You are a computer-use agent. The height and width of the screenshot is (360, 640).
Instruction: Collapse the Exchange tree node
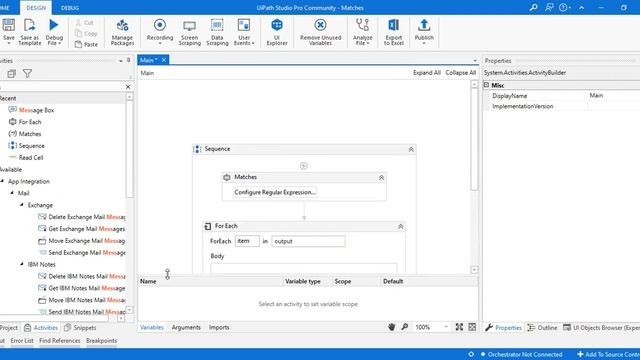[22, 204]
